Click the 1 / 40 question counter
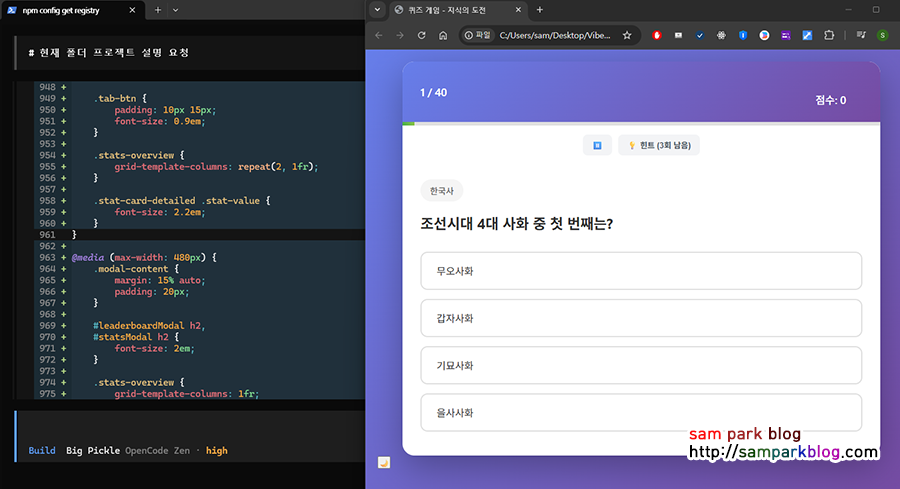Screen dimensions: 900x489 [433, 92]
